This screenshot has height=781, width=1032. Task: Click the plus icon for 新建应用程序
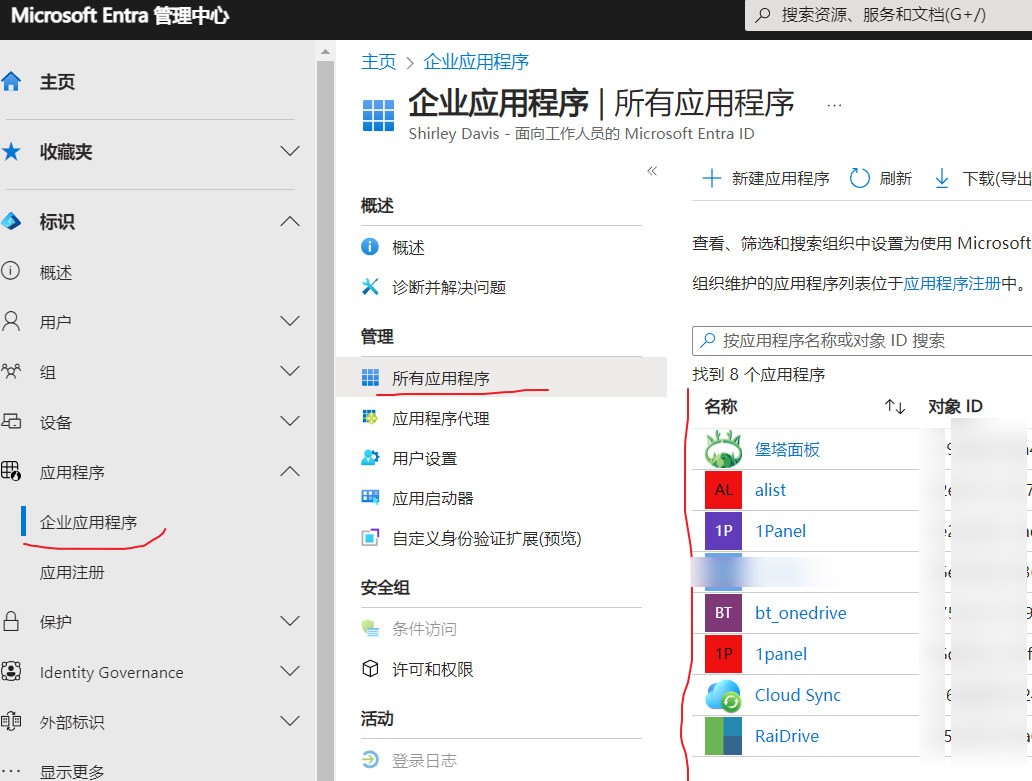pos(711,178)
